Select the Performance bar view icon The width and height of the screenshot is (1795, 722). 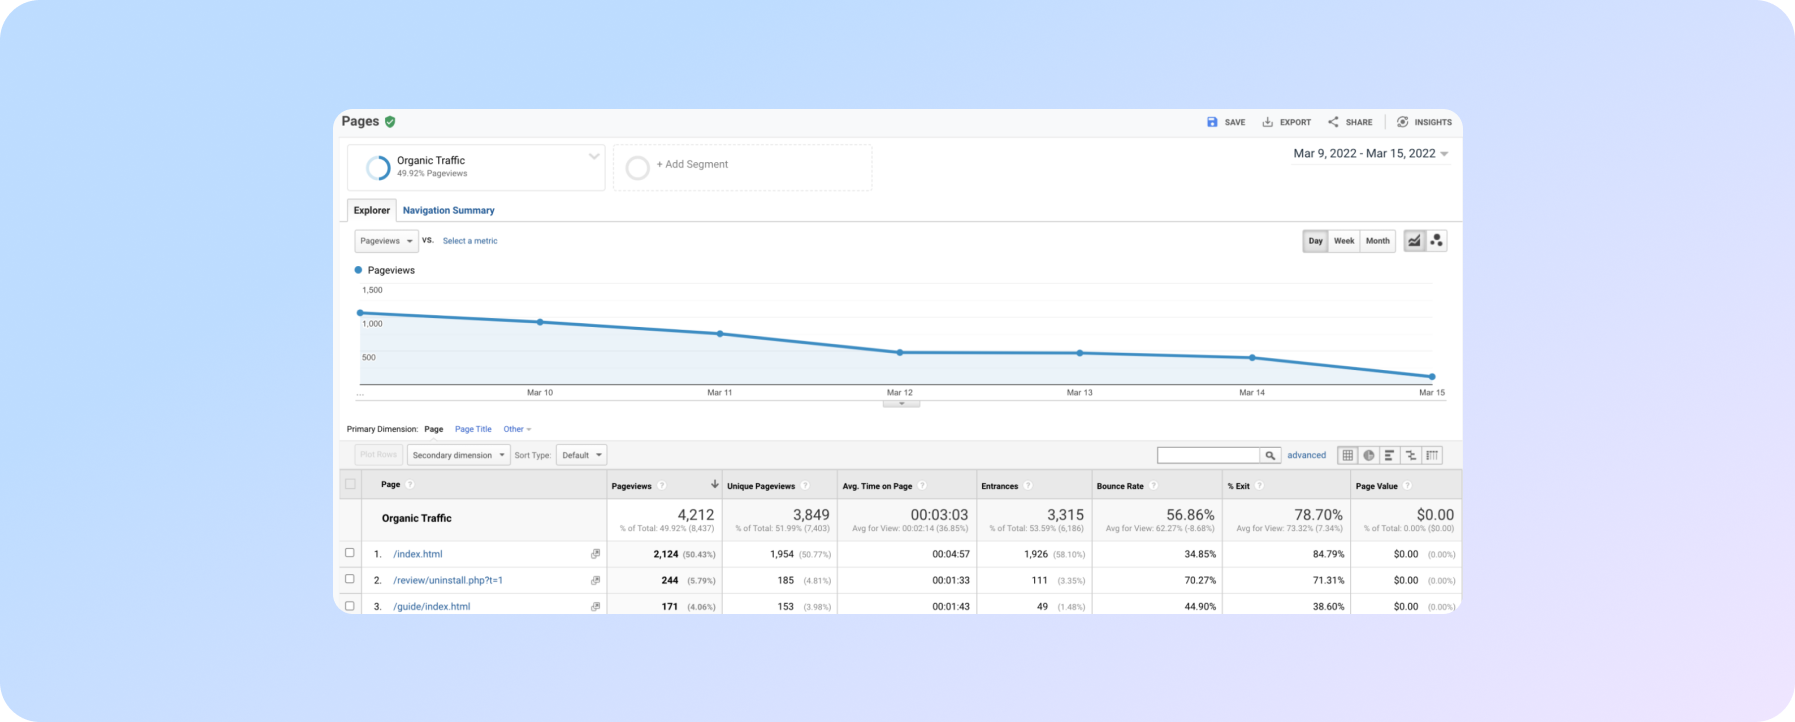click(x=1390, y=455)
